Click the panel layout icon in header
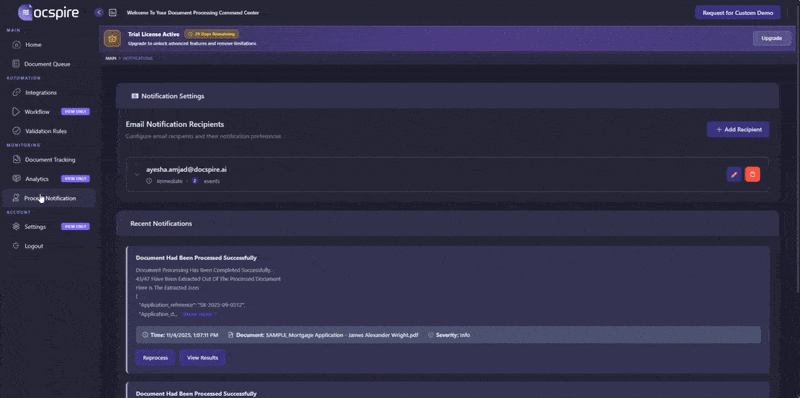 [x=113, y=12]
